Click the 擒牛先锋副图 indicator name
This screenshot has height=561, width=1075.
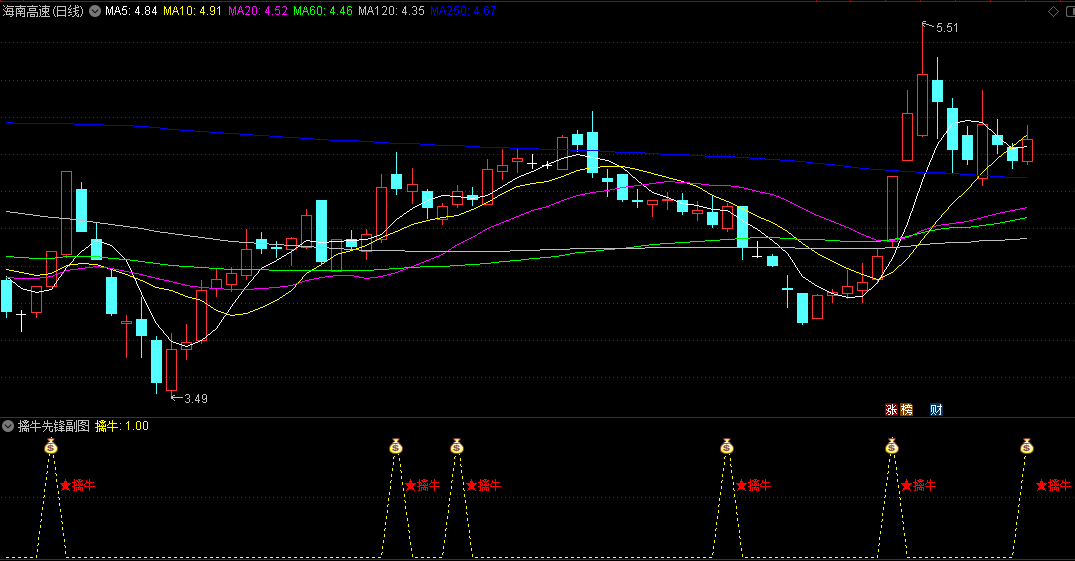click(x=53, y=426)
